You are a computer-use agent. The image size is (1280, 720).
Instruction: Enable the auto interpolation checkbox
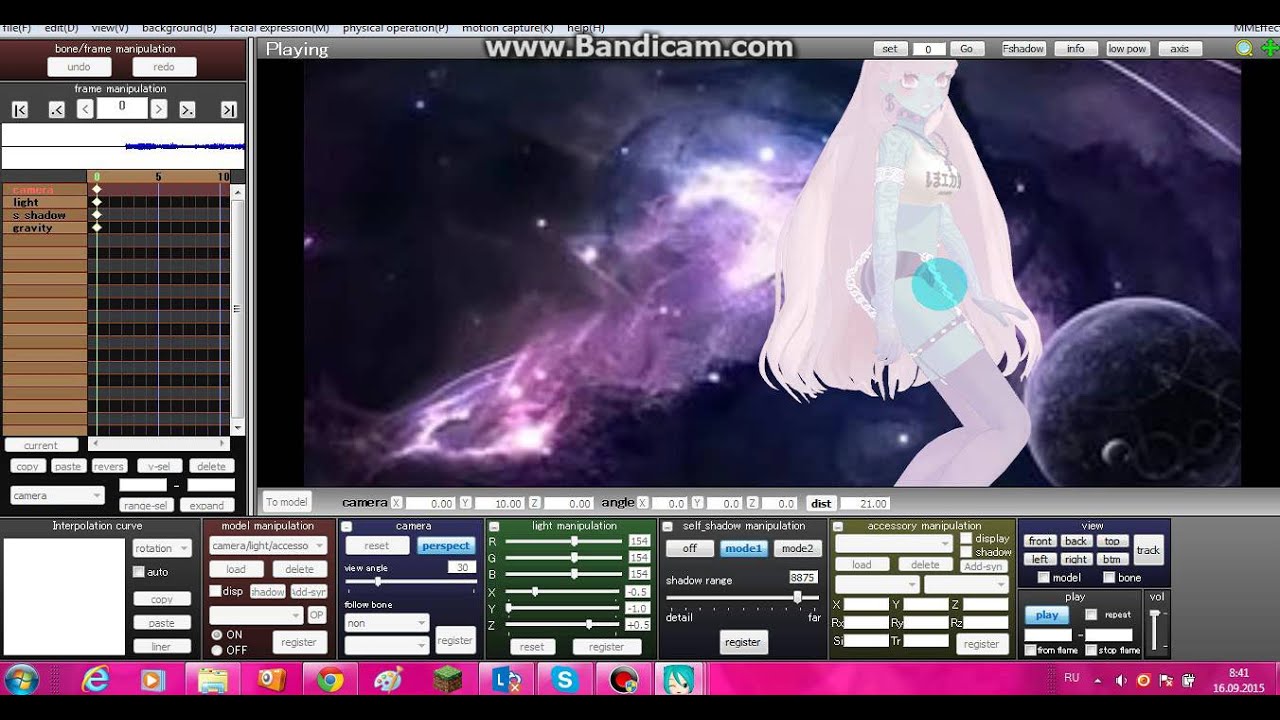pos(139,572)
